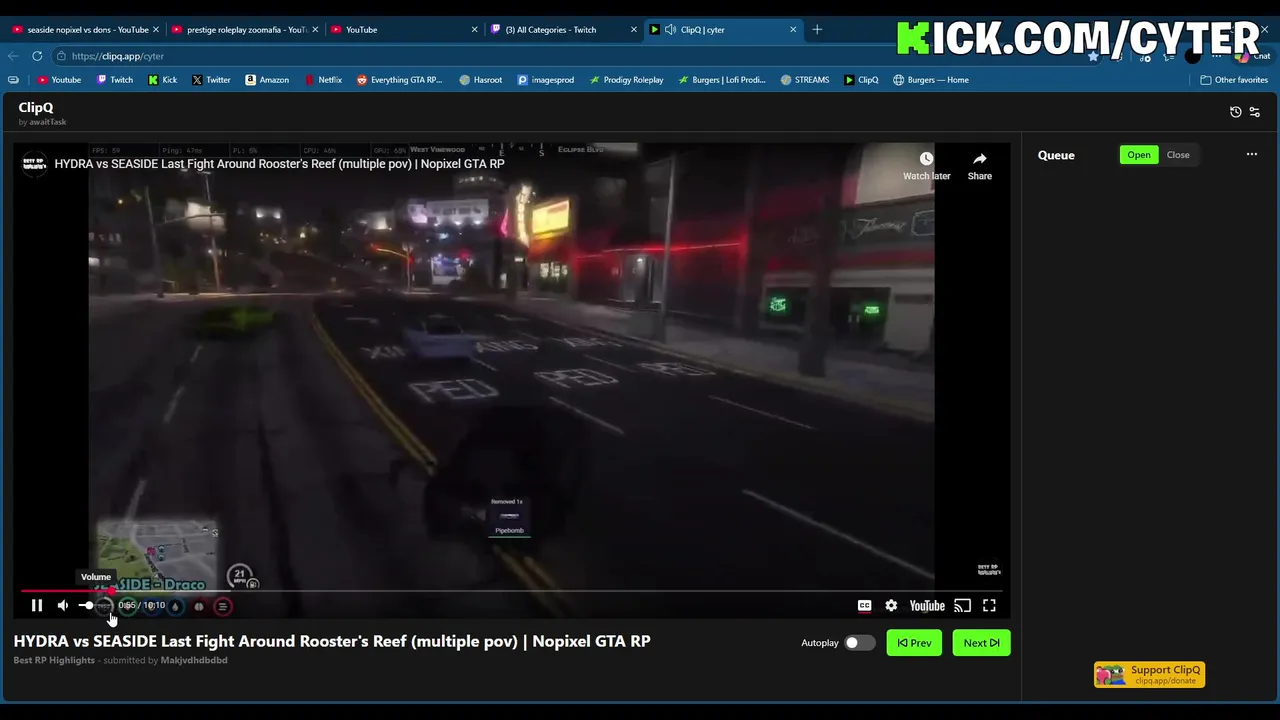Open Burgers — Home bookmark
This screenshot has height=720, width=1280.
[x=931, y=80]
